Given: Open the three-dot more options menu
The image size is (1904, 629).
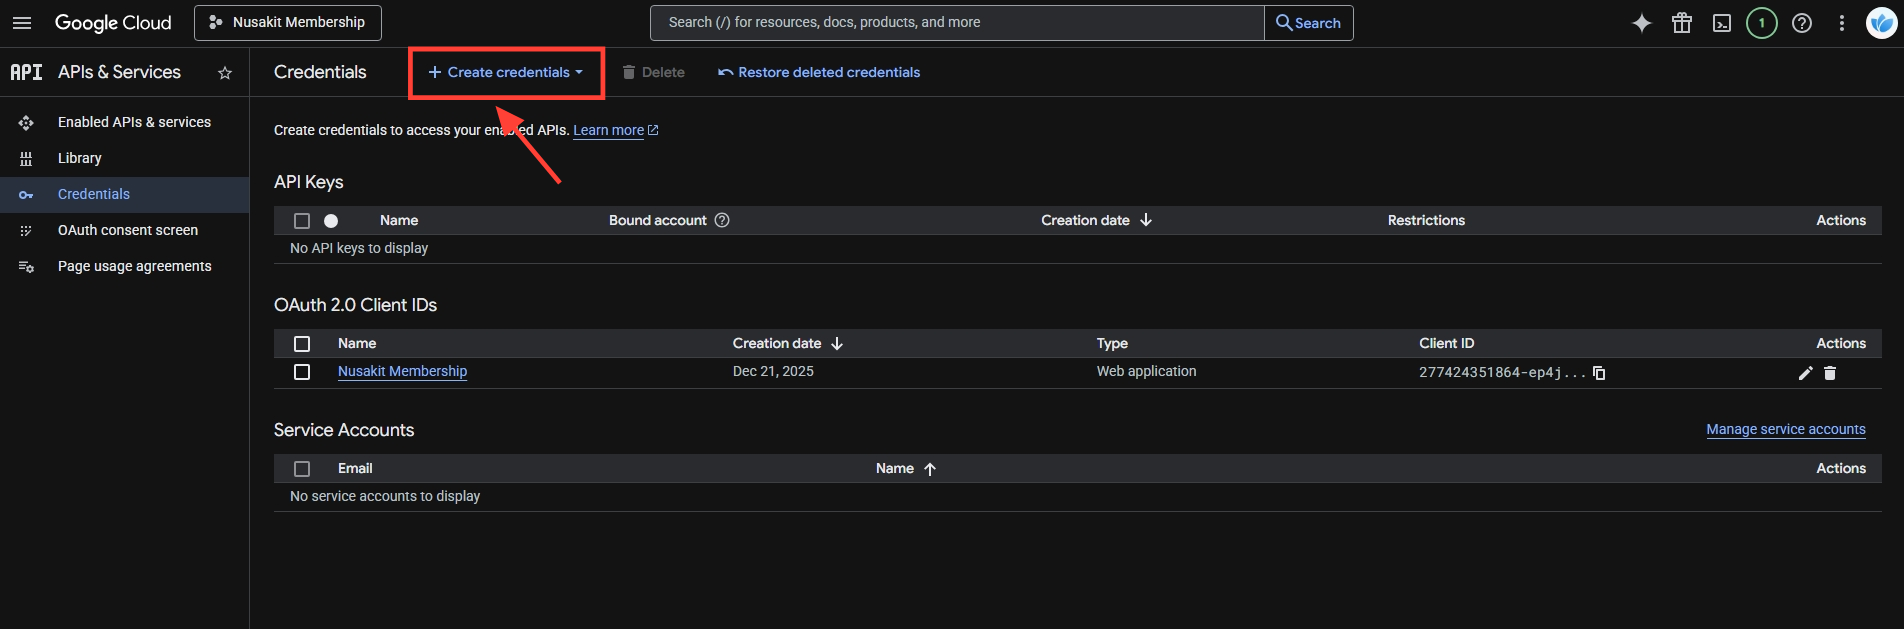Looking at the screenshot, I should (x=1841, y=23).
